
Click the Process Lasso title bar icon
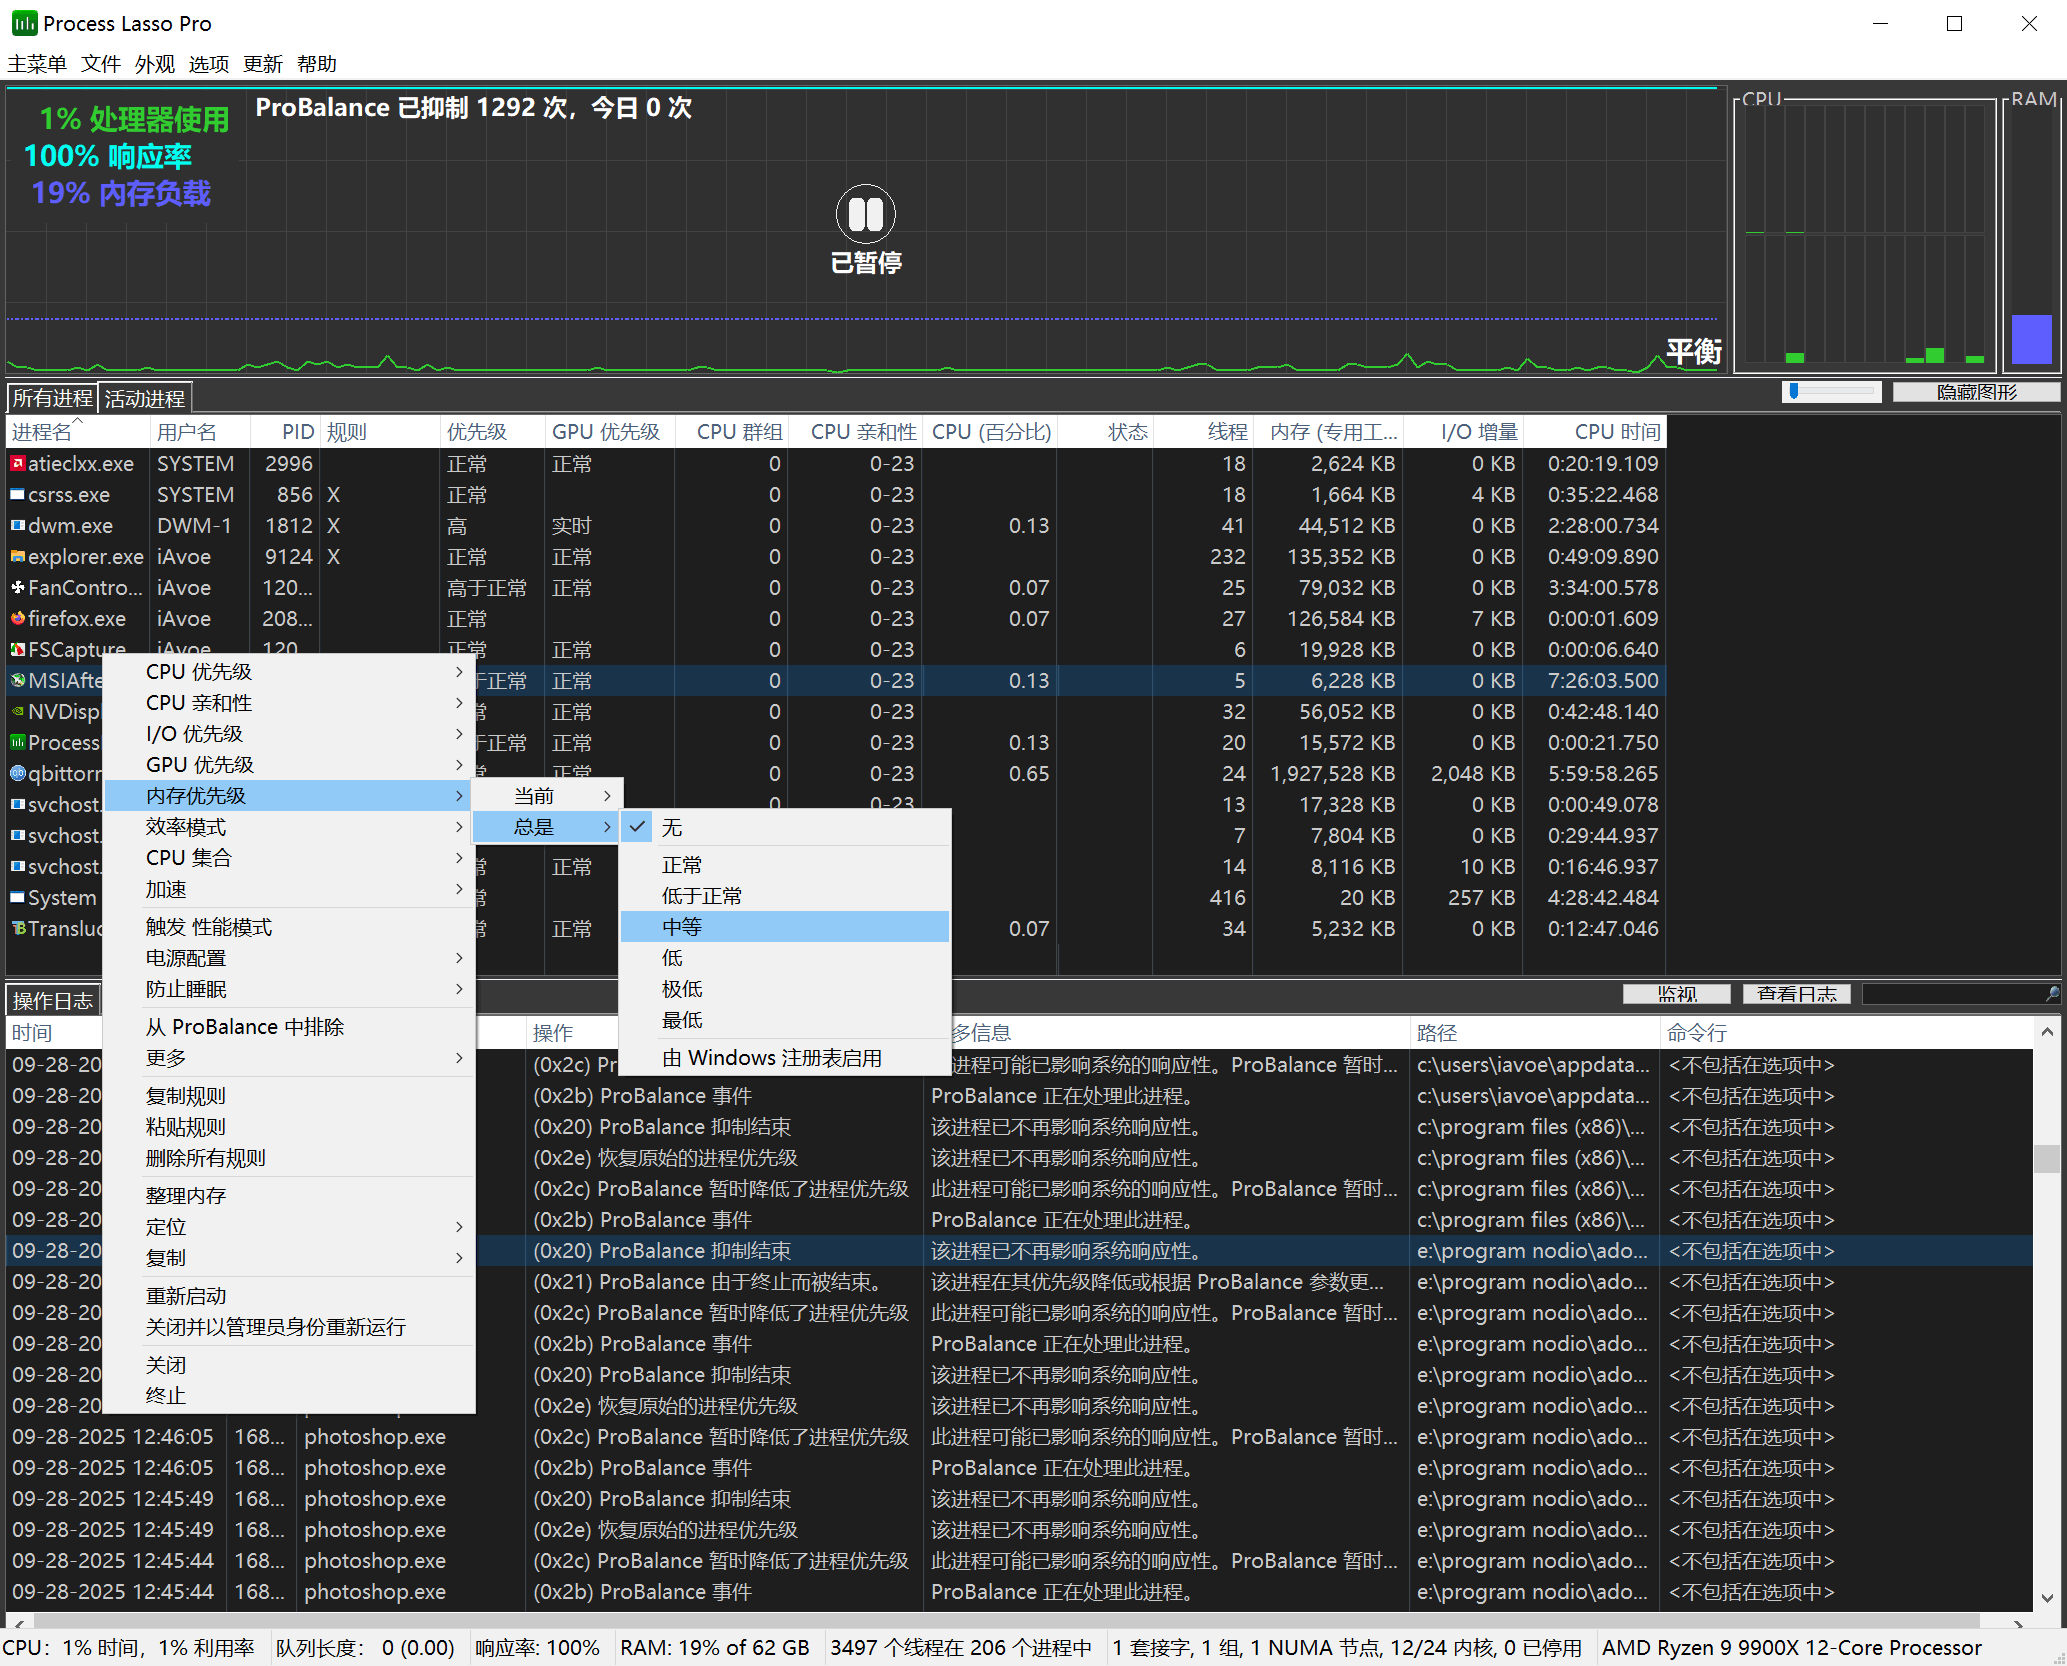[24, 23]
